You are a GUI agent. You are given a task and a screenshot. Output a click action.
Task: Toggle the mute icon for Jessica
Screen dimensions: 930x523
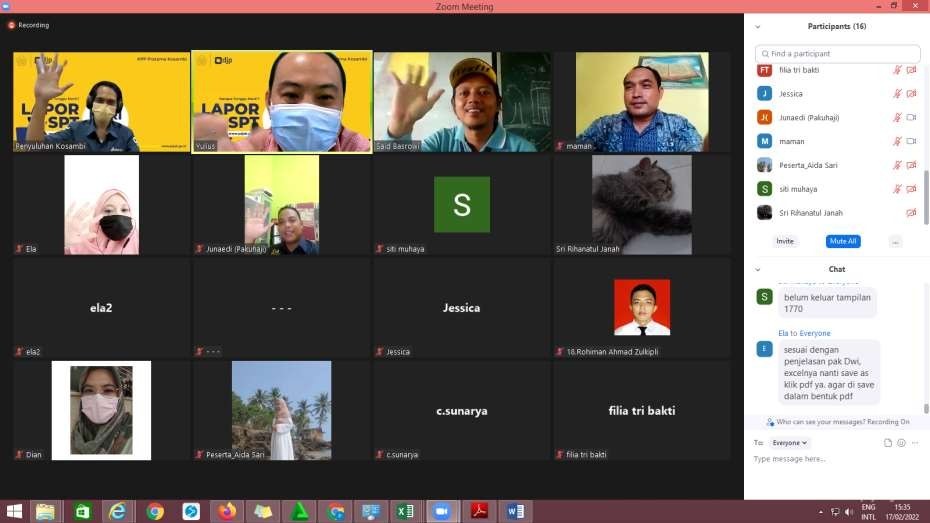click(897, 94)
